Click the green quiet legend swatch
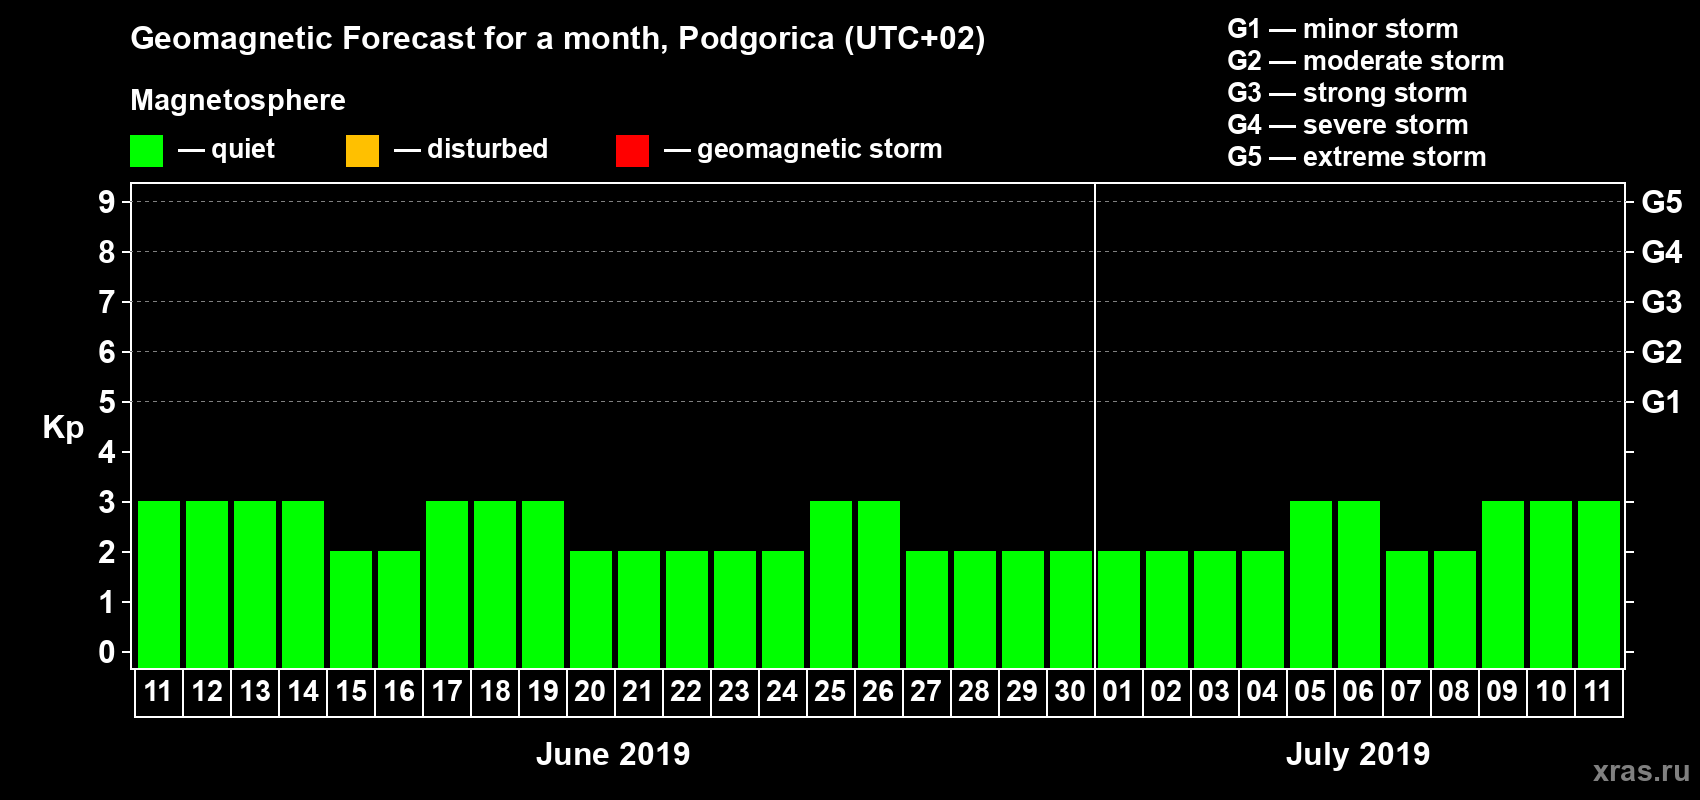The height and width of the screenshot is (800, 1700). point(146,151)
